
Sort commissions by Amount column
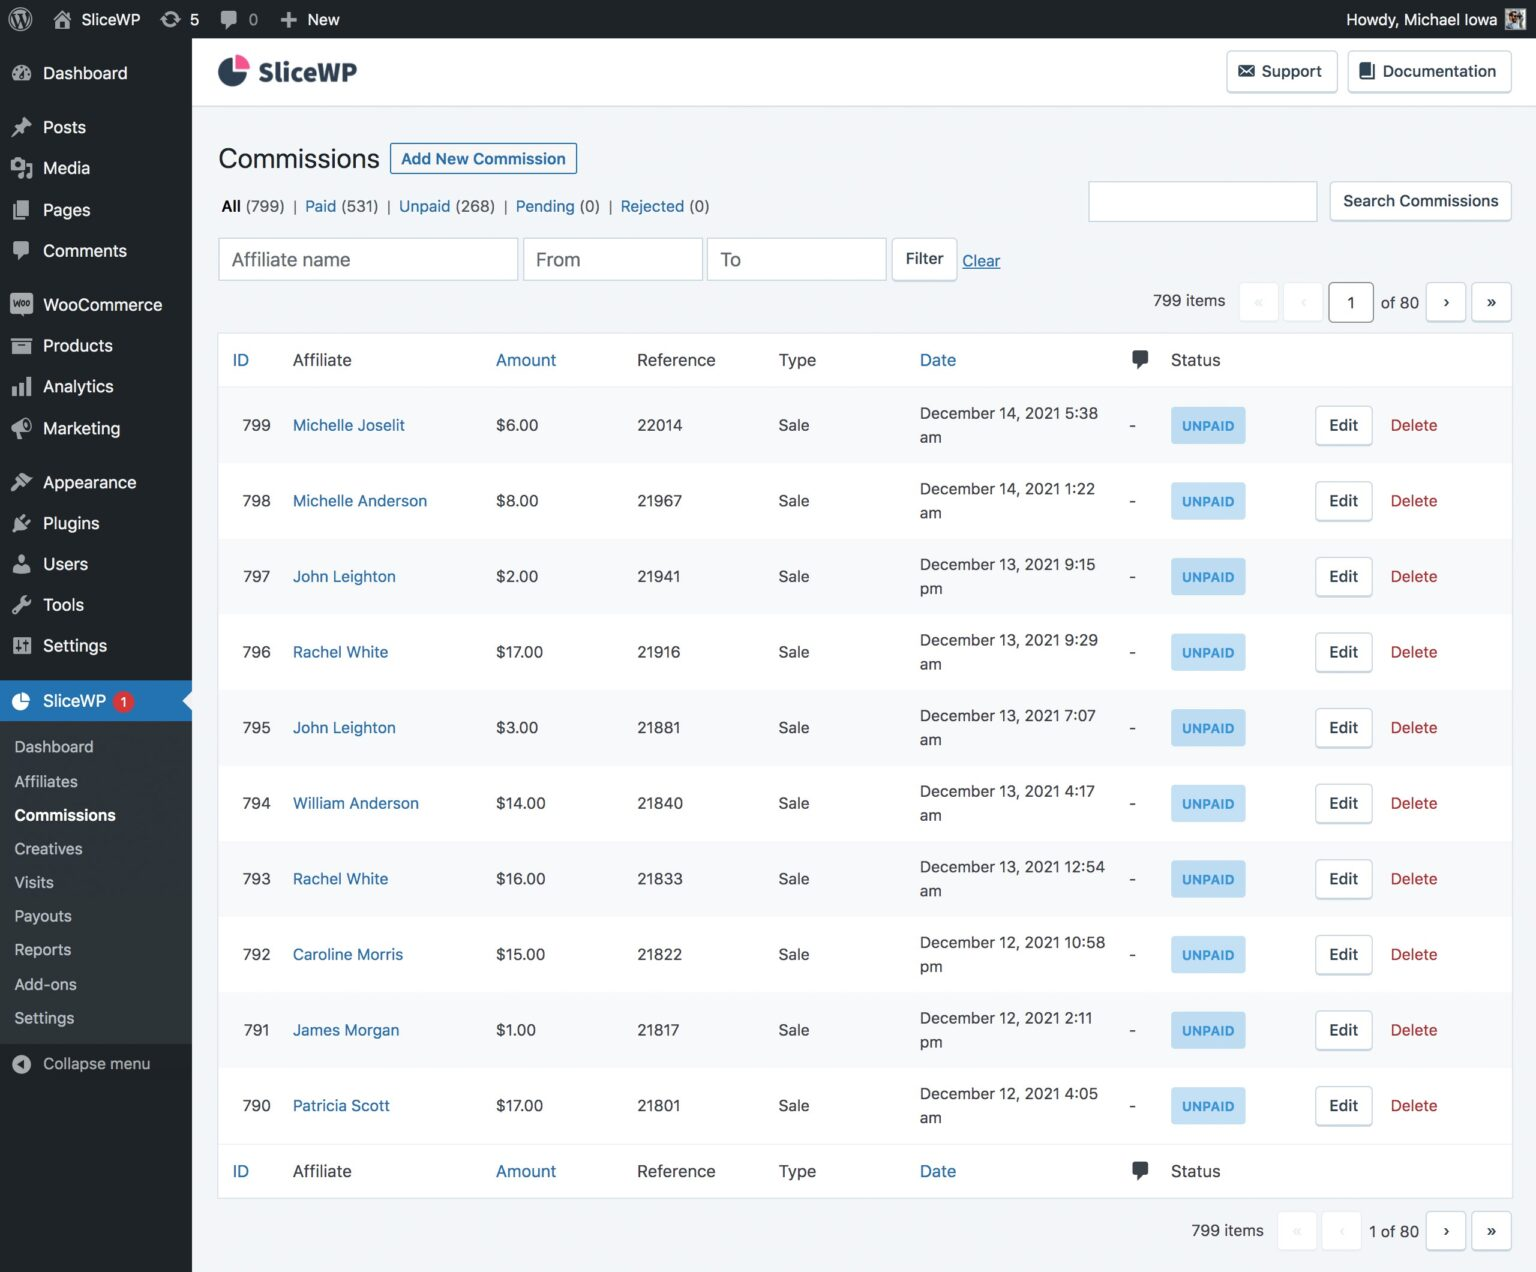click(525, 360)
